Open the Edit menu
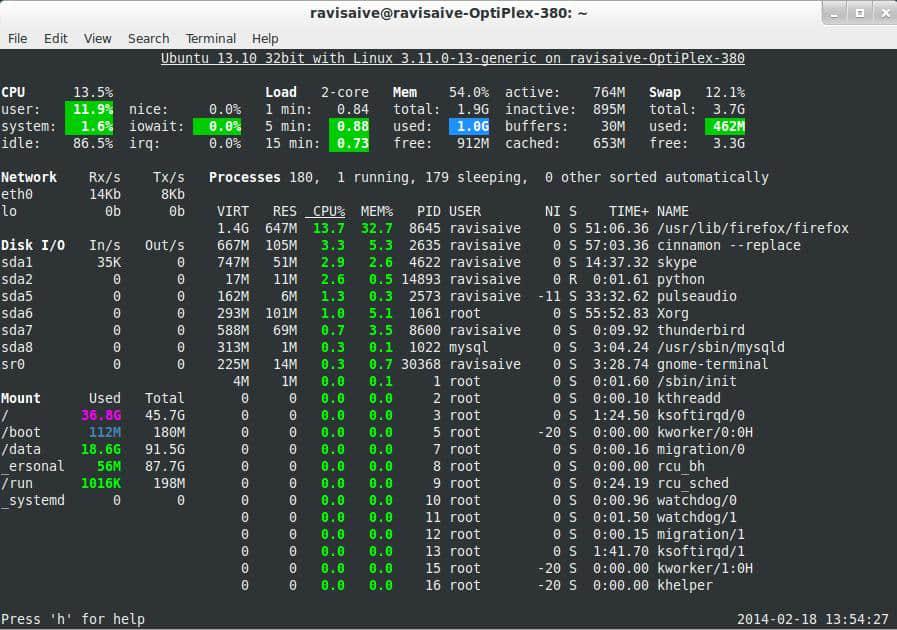The image size is (897, 630). pyautogui.click(x=56, y=38)
